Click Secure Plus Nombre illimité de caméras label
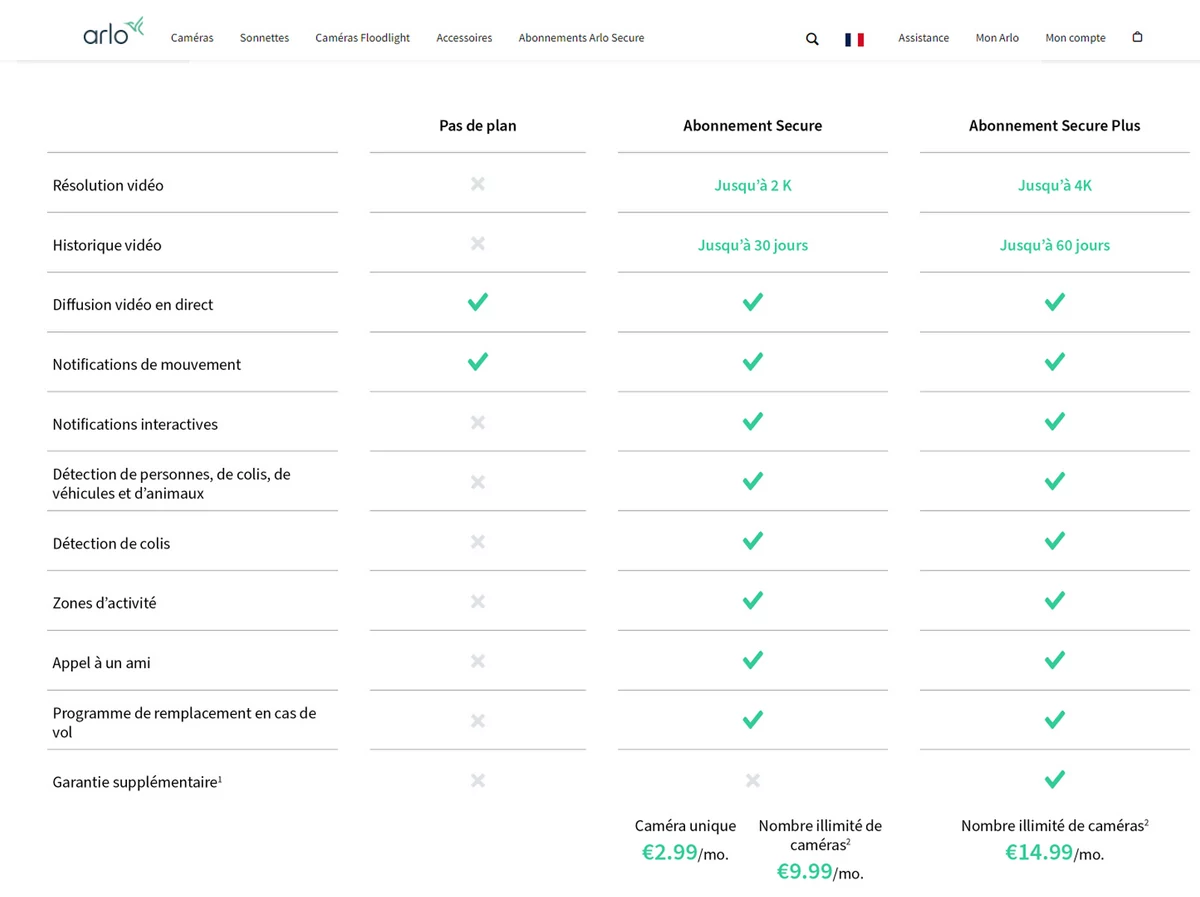 1055,826
